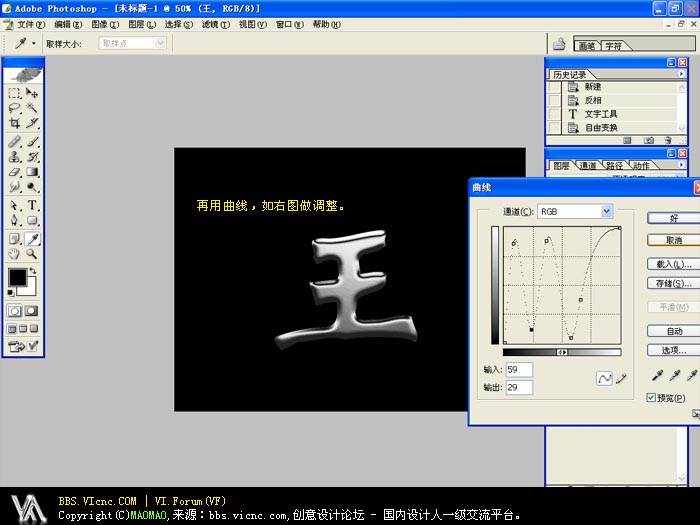Toggle snapshot source box beside 反相 history state
The image size is (700, 525).
(x=554, y=101)
